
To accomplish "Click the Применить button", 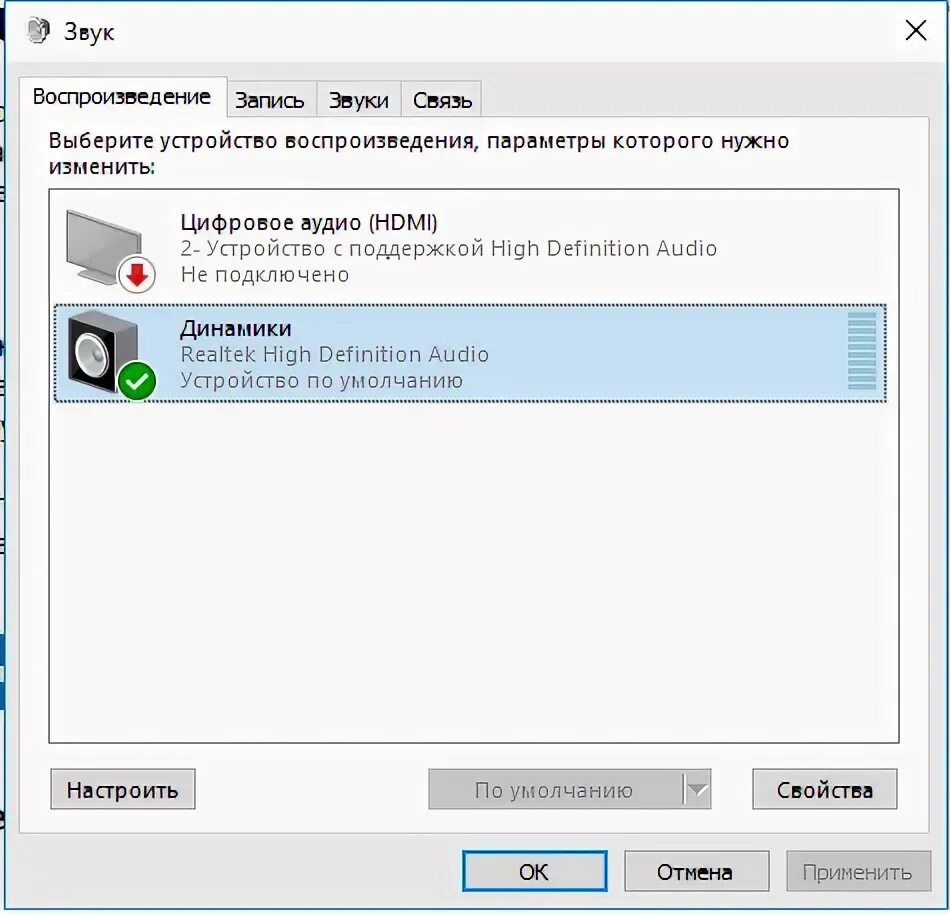I will (858, 871).
